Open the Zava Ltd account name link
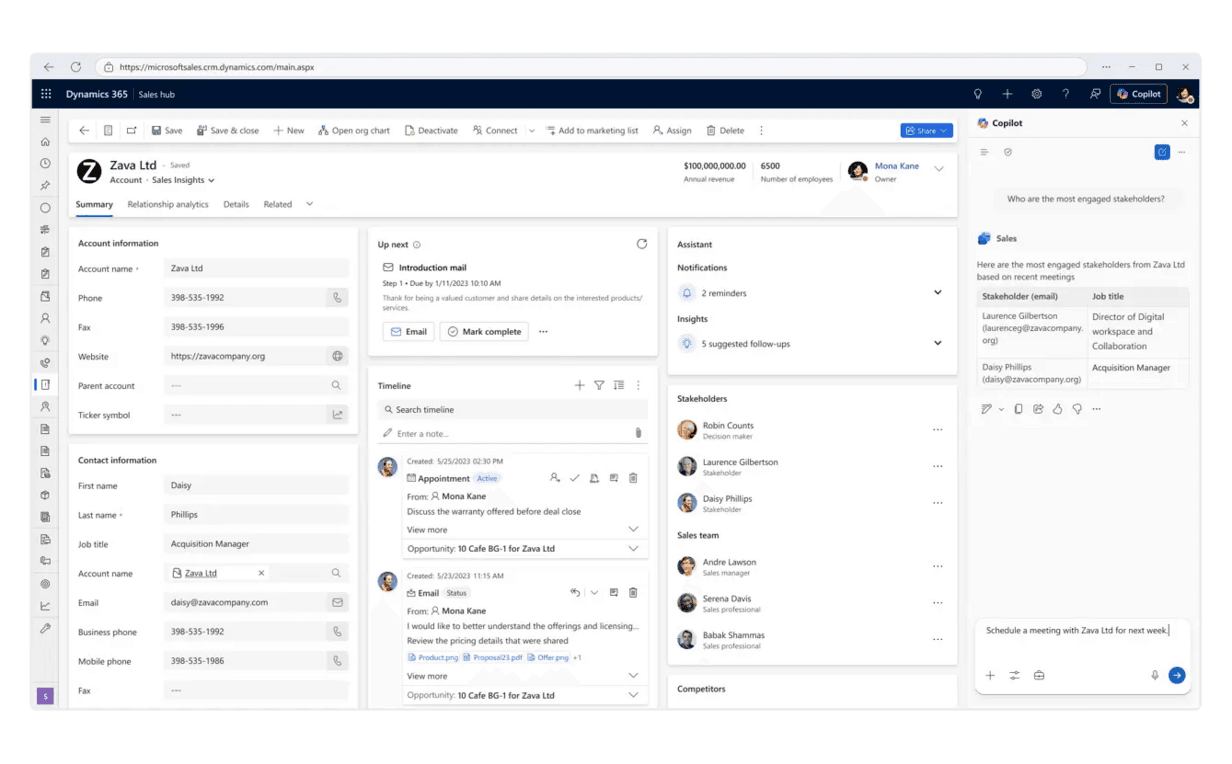The image size is (1232, 764). pos(200,573)
